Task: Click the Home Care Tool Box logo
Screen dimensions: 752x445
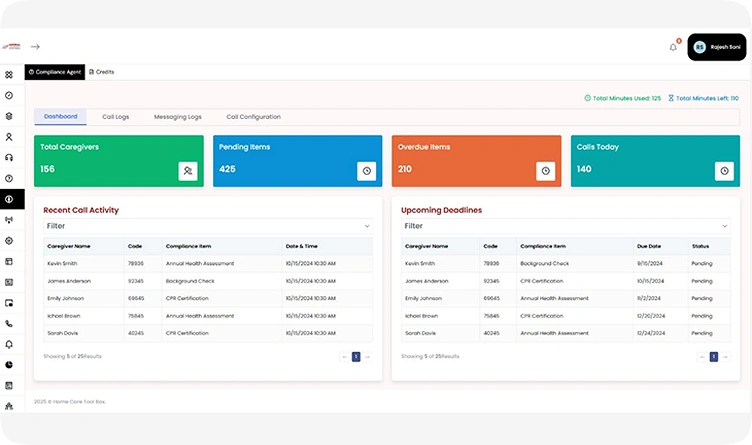Action: (x=12, y=47)
